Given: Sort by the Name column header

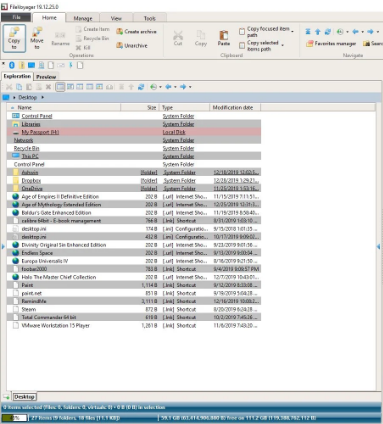Looking at the screenshot, I should click(64, 107).
